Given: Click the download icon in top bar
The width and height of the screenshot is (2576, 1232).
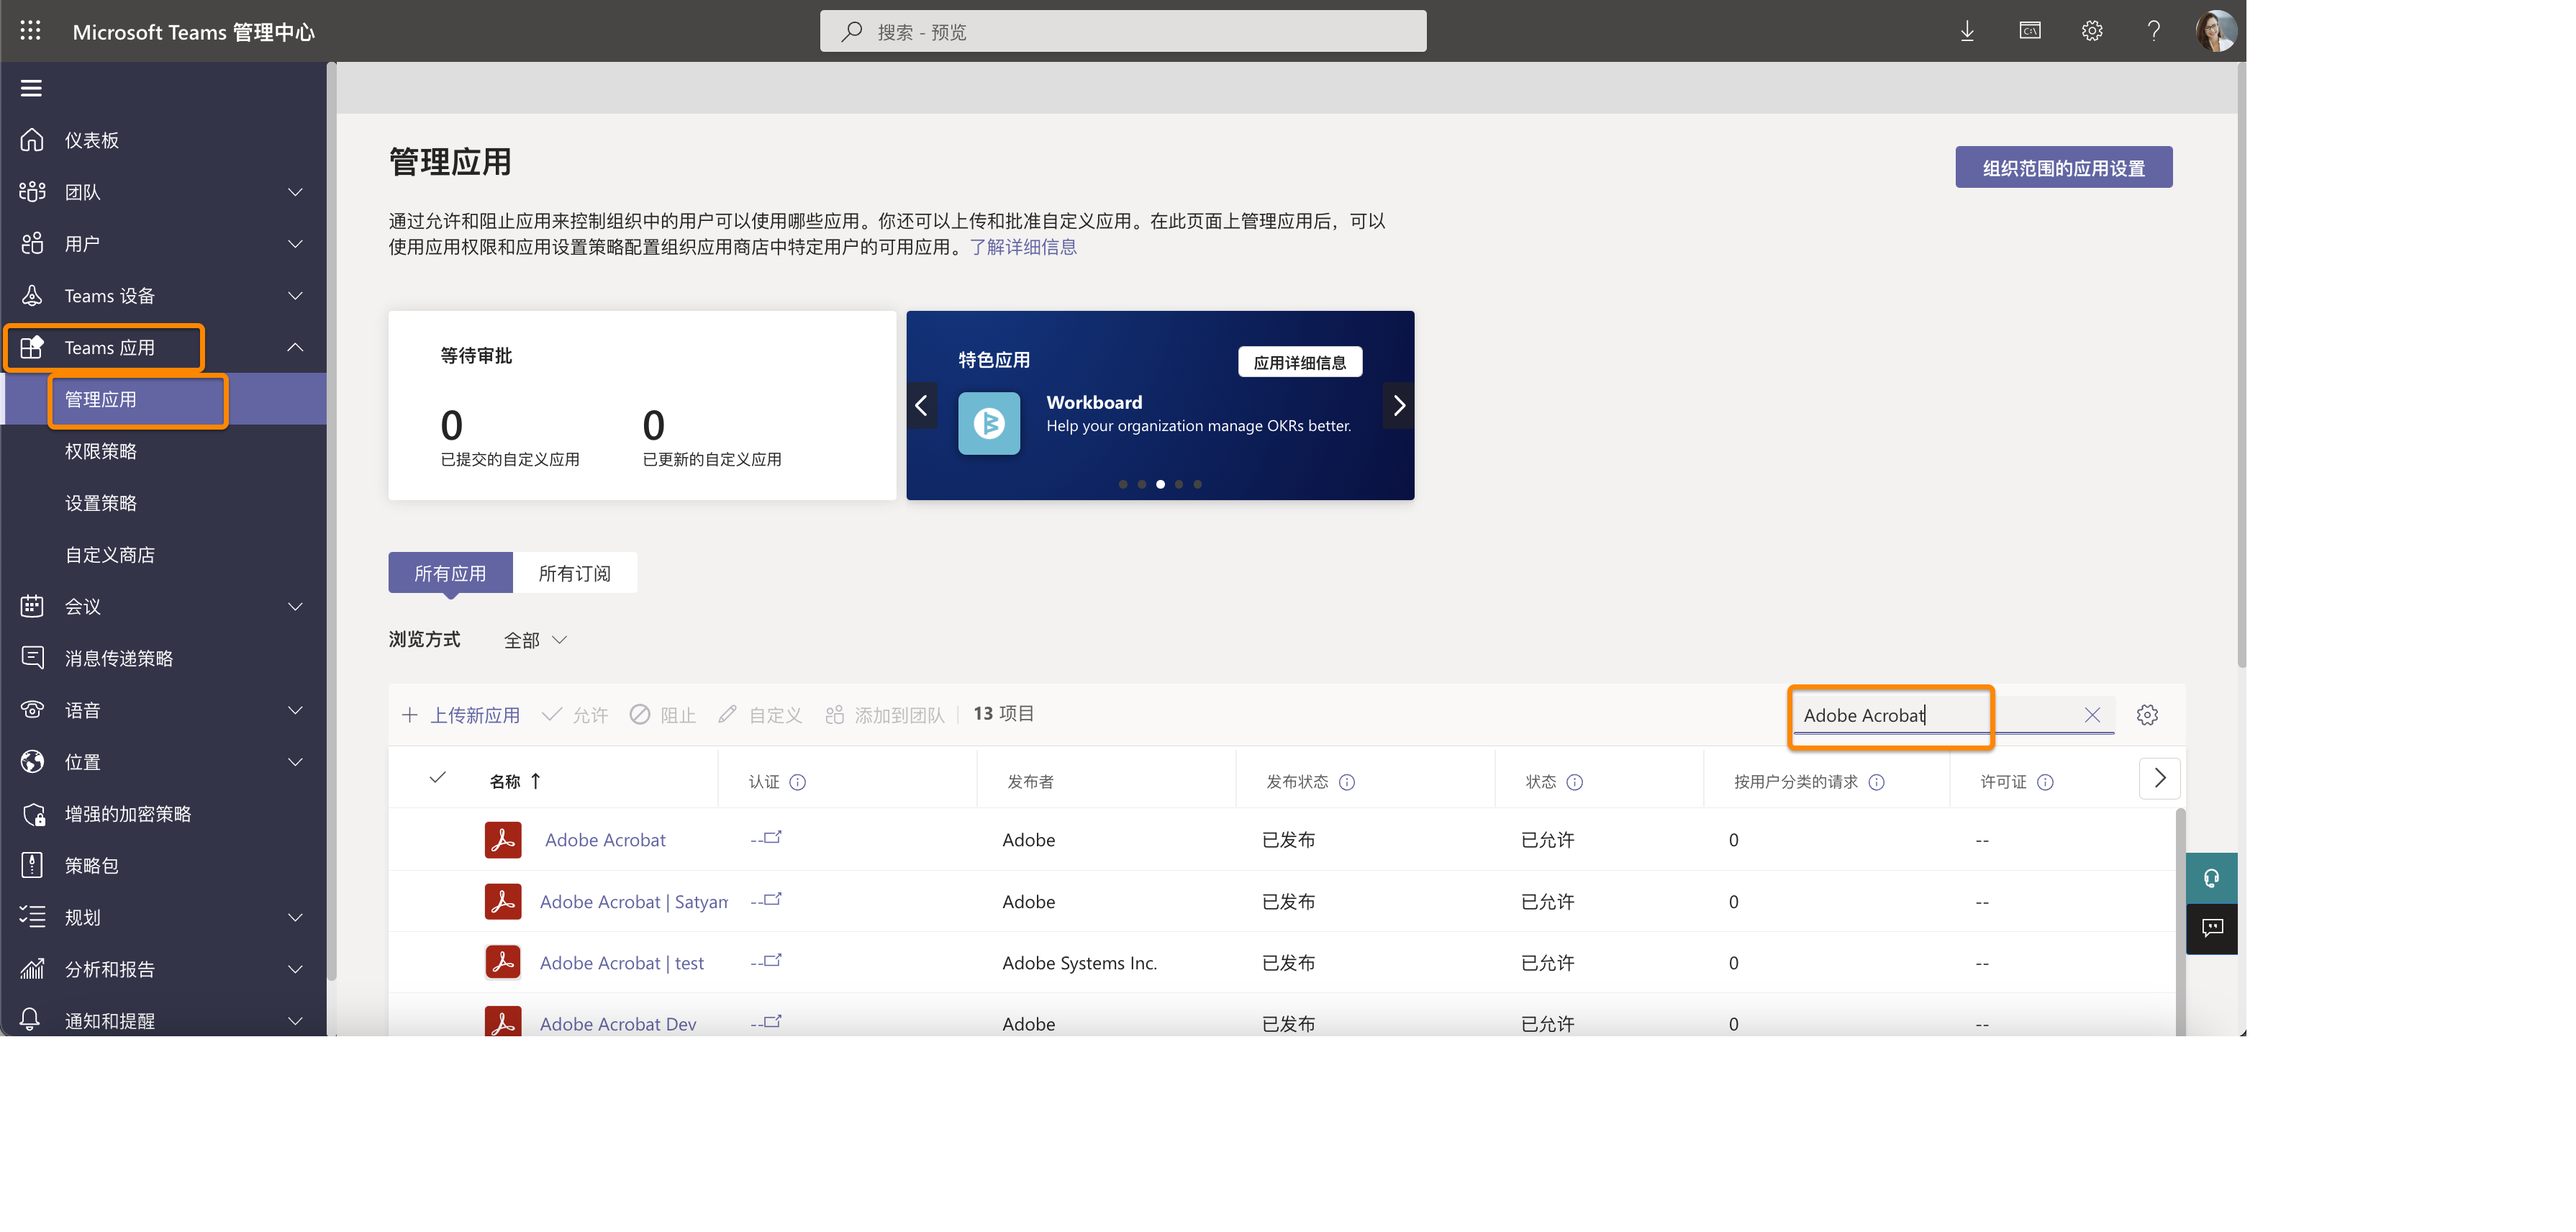Looking at the screenshot, I should [x=1967, y=30].
